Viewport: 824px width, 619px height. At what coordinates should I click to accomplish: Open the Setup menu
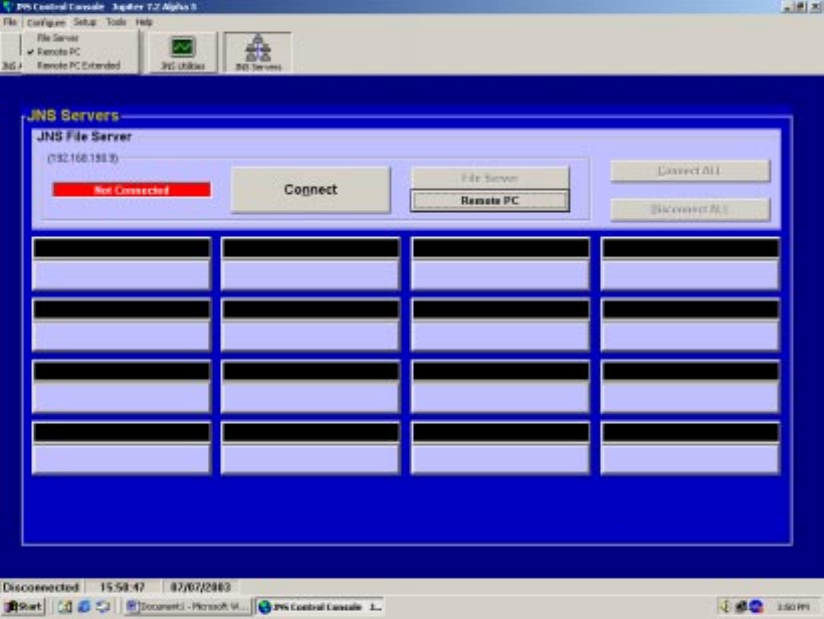(84, 22)
